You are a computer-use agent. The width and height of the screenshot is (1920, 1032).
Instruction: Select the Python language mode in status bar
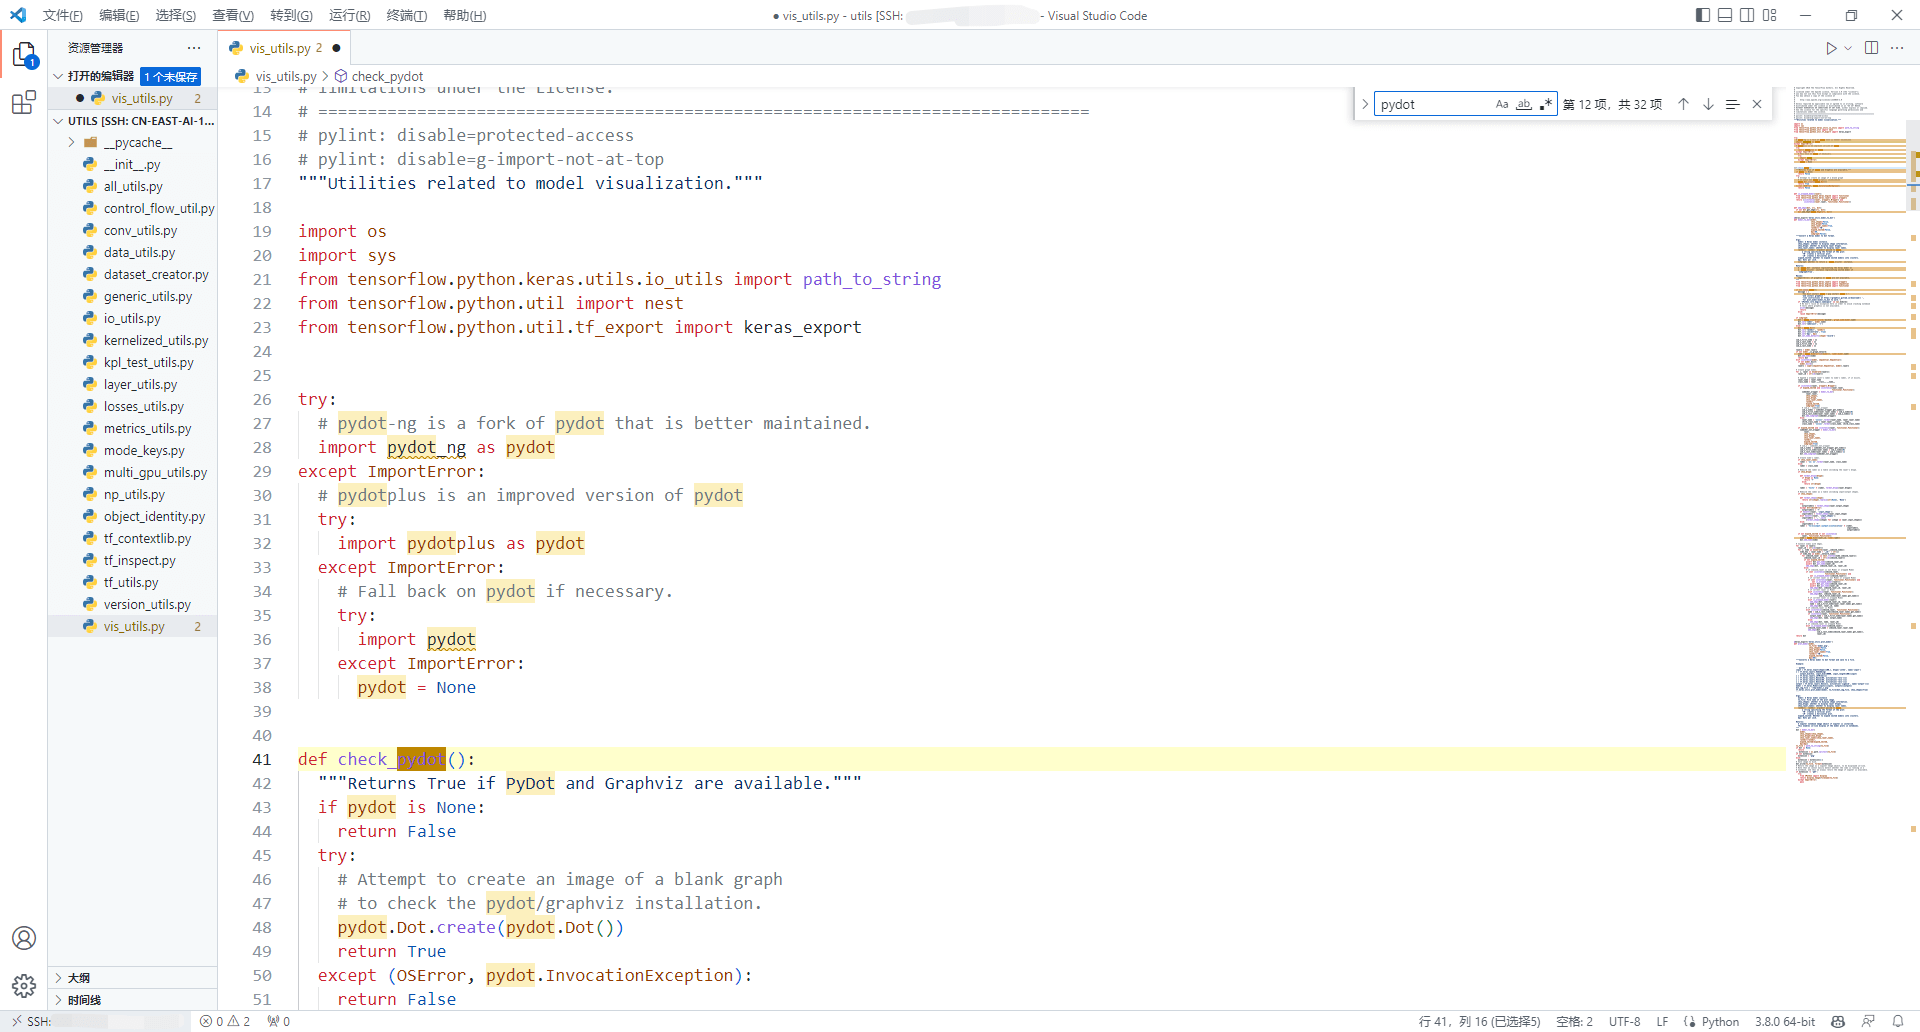[1721, 1021]
